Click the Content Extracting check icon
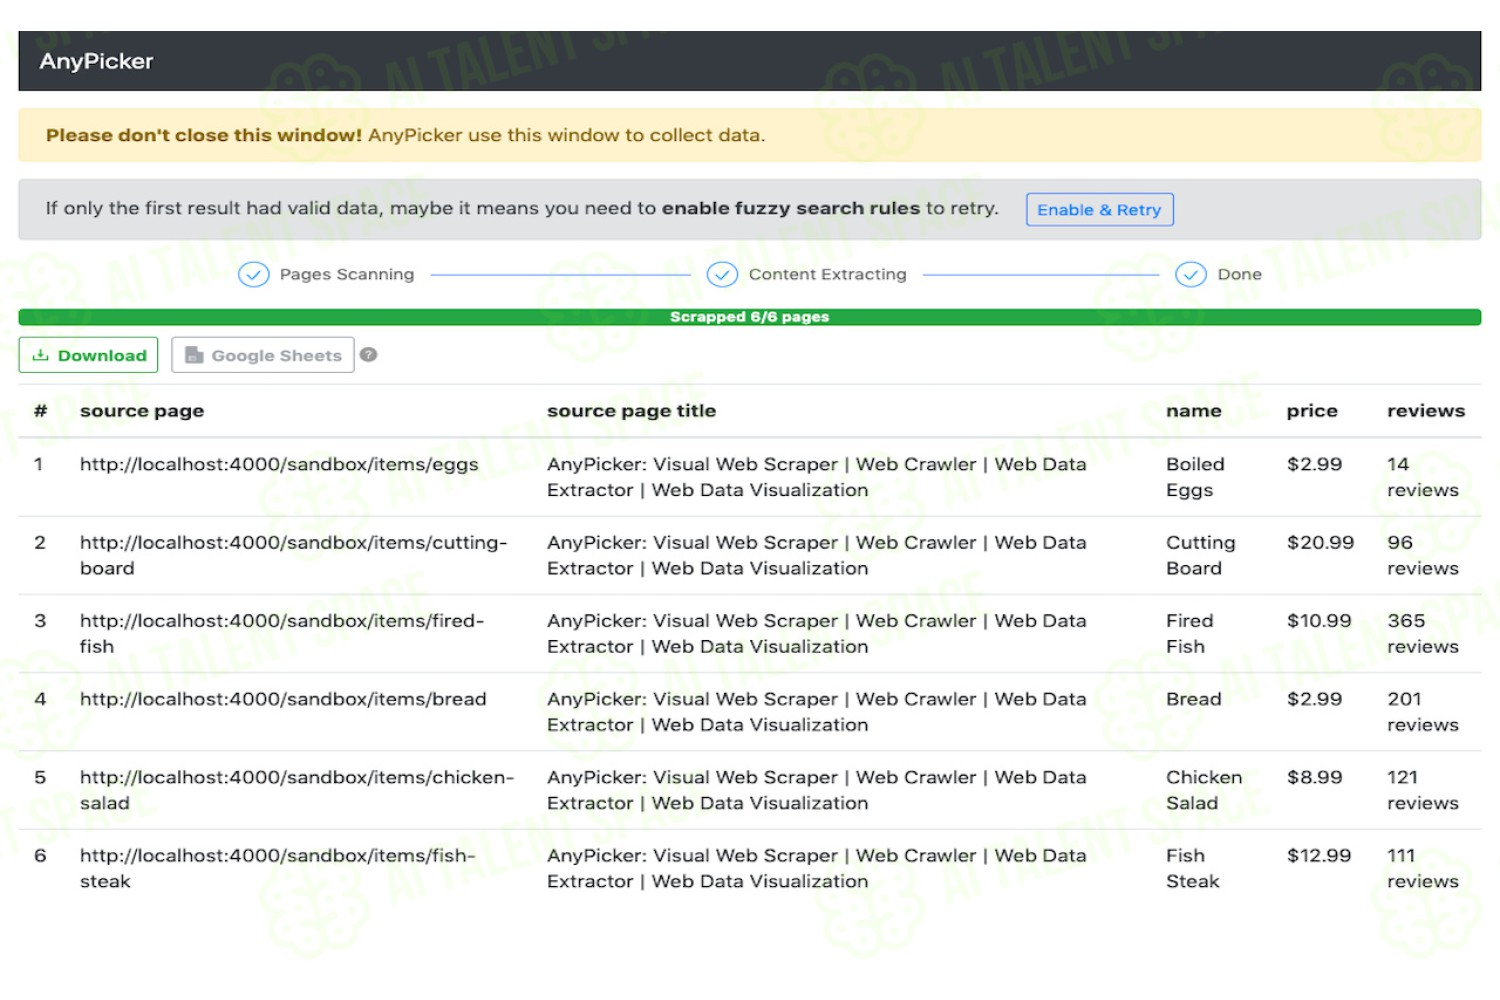This screenshot has height=1000, width=1500. [x=722, y=274]
